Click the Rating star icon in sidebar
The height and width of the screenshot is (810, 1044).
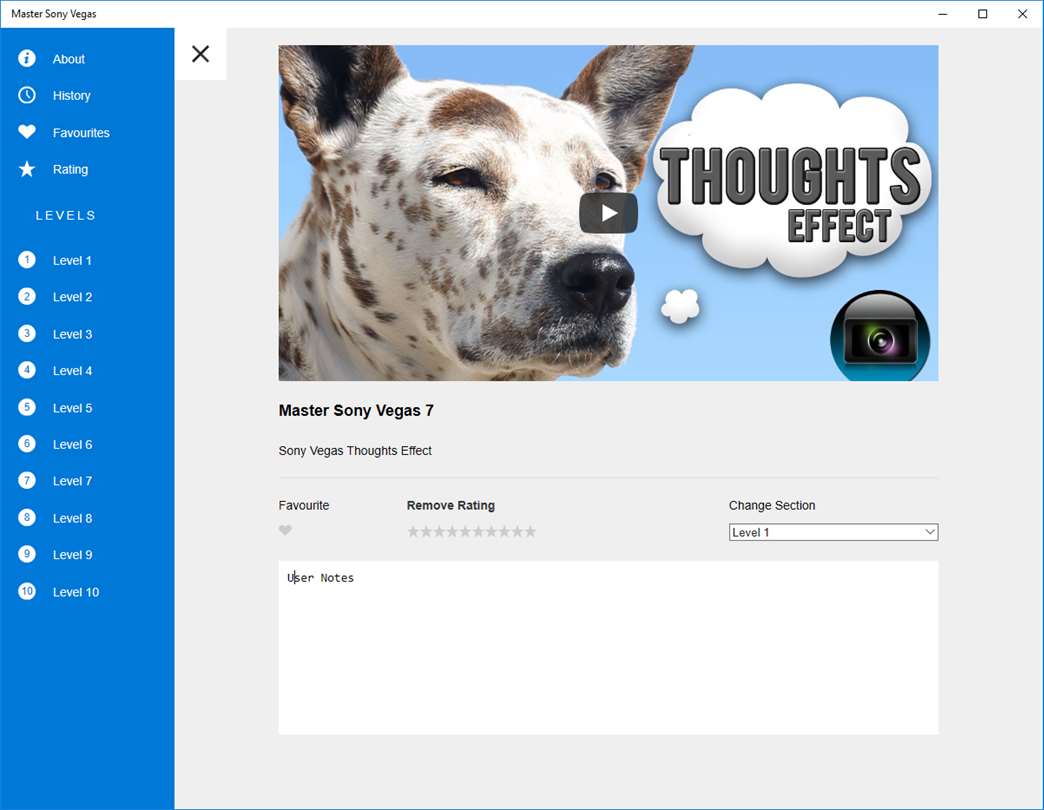[27, 169]
